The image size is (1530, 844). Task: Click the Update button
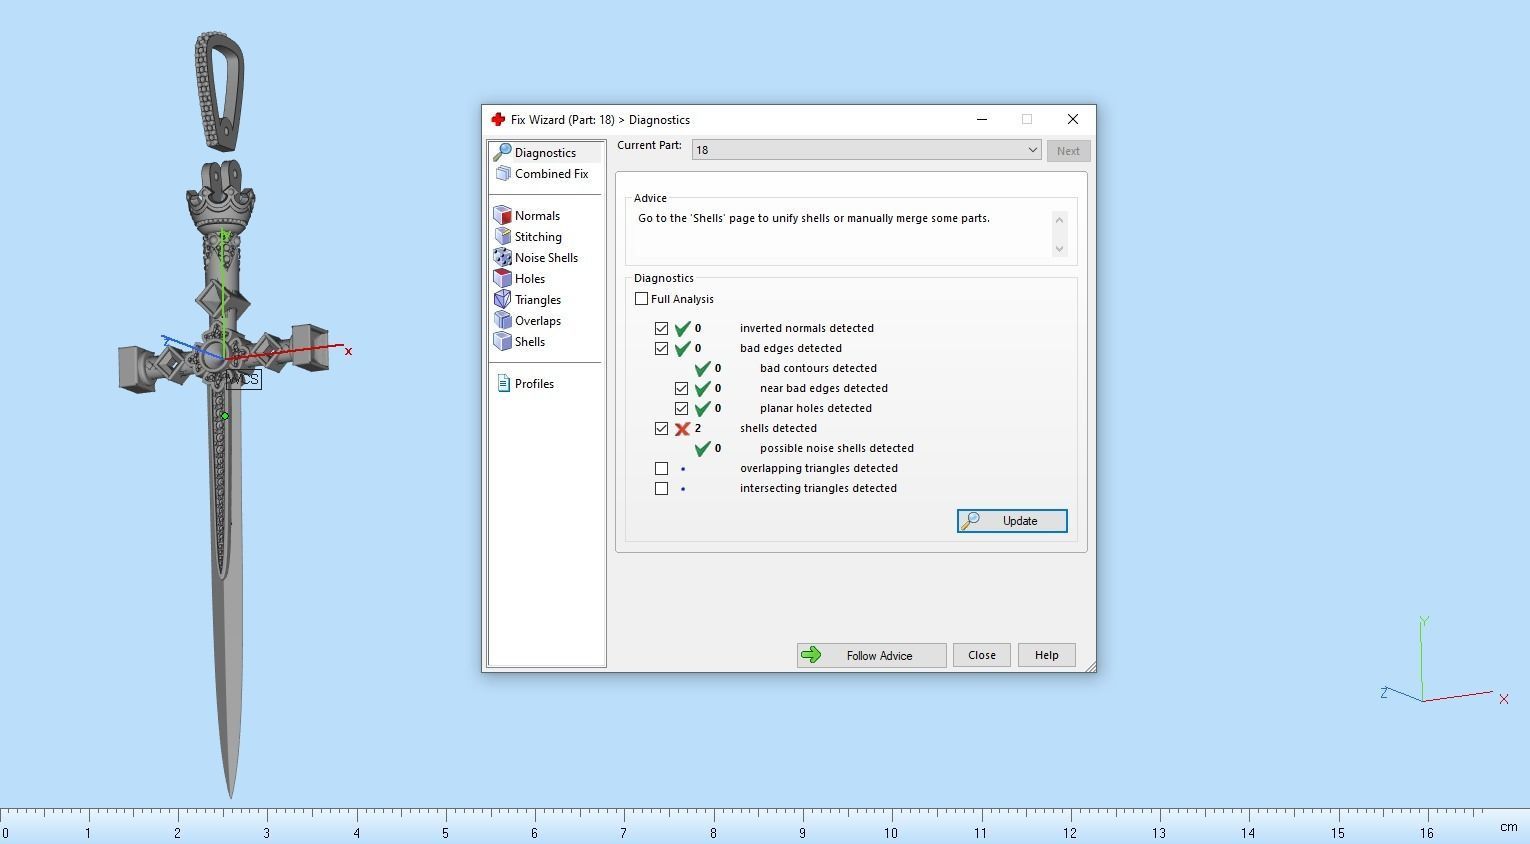point(1012,521)
